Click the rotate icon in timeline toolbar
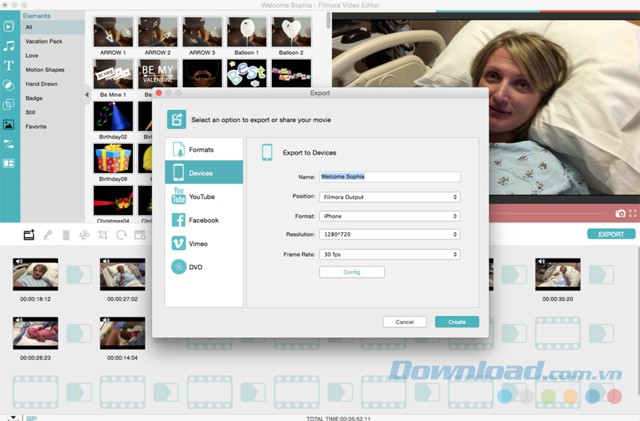Viewport: 640px width, 421px height. point(121,234)
